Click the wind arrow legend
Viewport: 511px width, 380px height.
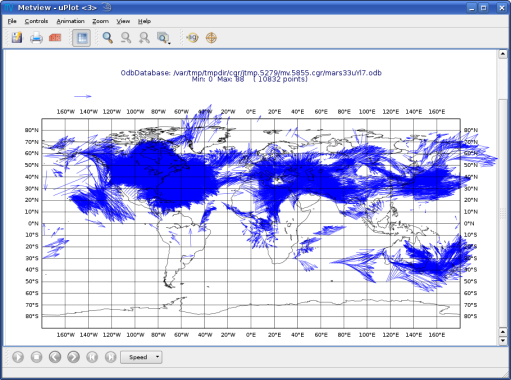click(82, 96)
